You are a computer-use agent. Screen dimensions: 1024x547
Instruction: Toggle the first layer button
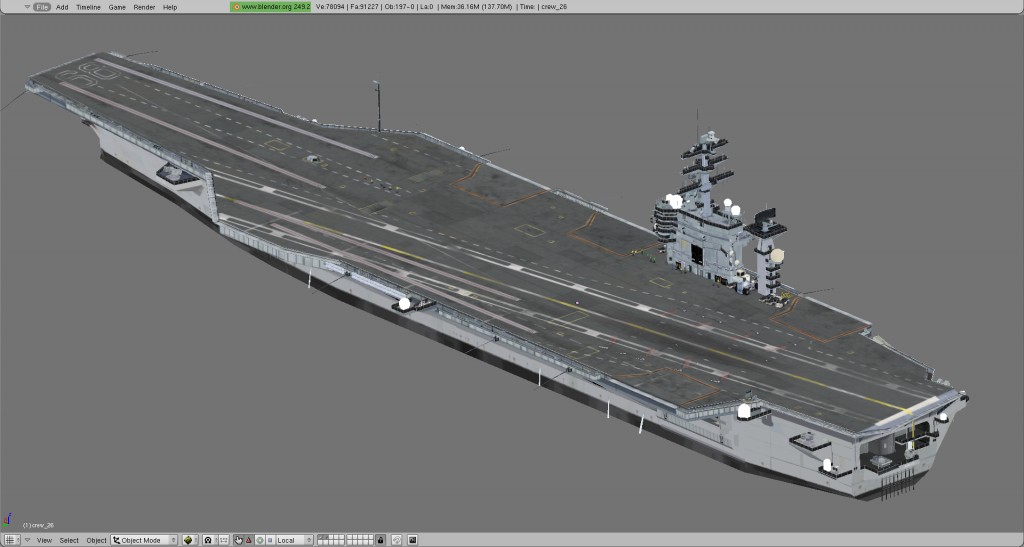pos(320,537)
